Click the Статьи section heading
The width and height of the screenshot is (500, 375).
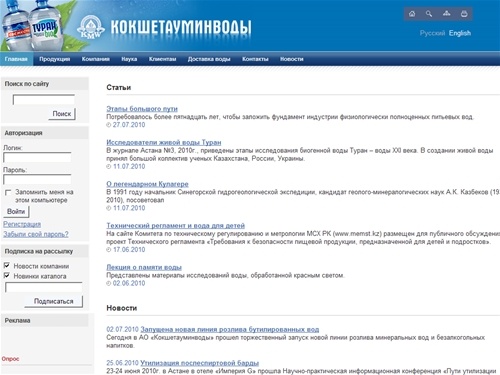[119, 87]
